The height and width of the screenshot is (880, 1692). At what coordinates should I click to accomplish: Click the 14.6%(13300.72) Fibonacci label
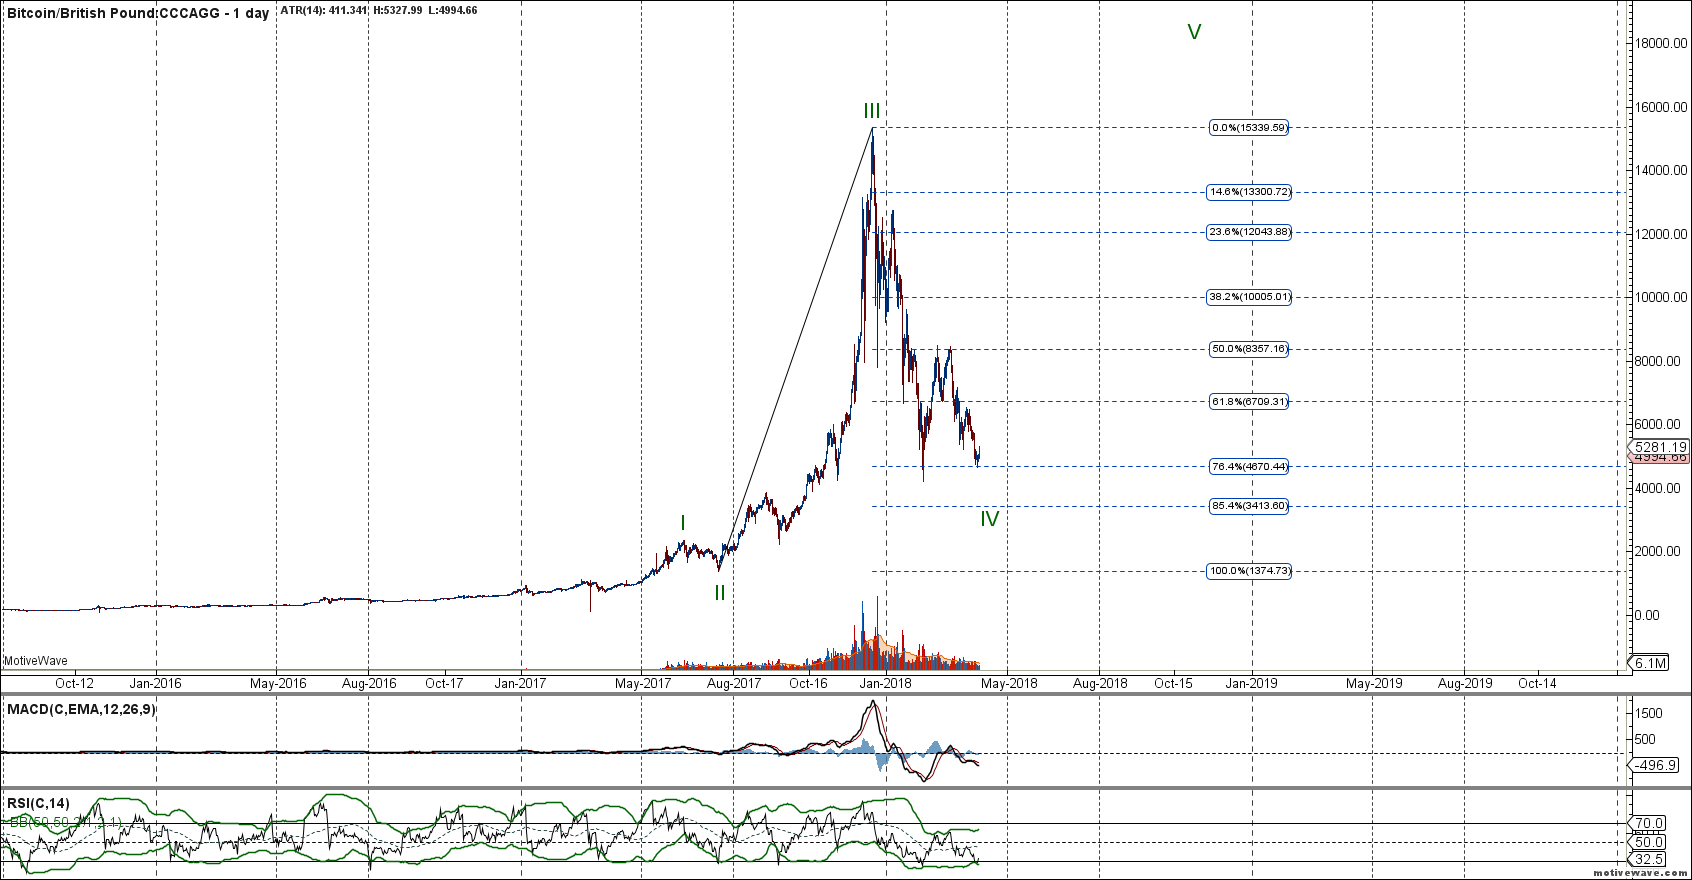(1249, 192)
